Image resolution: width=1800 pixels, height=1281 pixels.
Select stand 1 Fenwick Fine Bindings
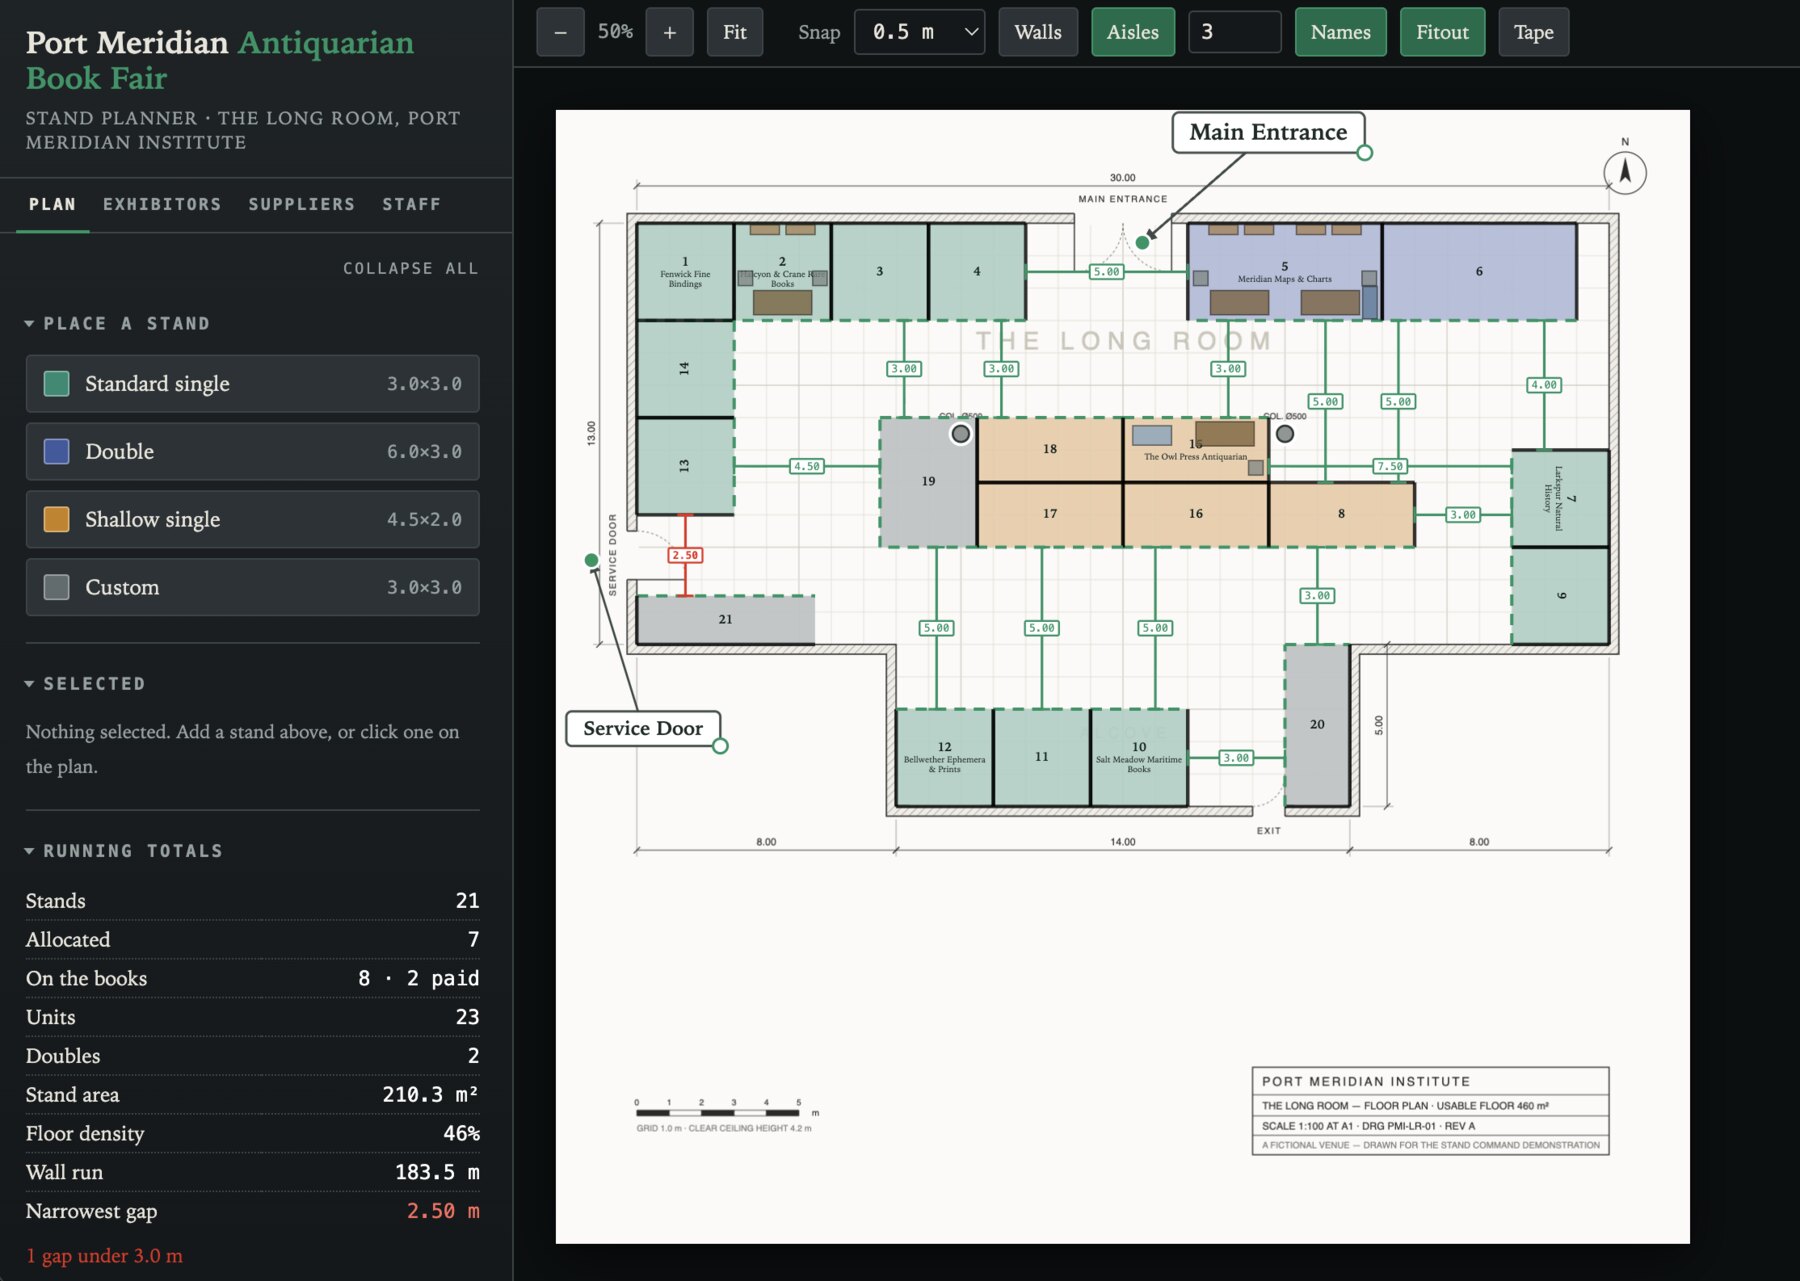point(685,272)
